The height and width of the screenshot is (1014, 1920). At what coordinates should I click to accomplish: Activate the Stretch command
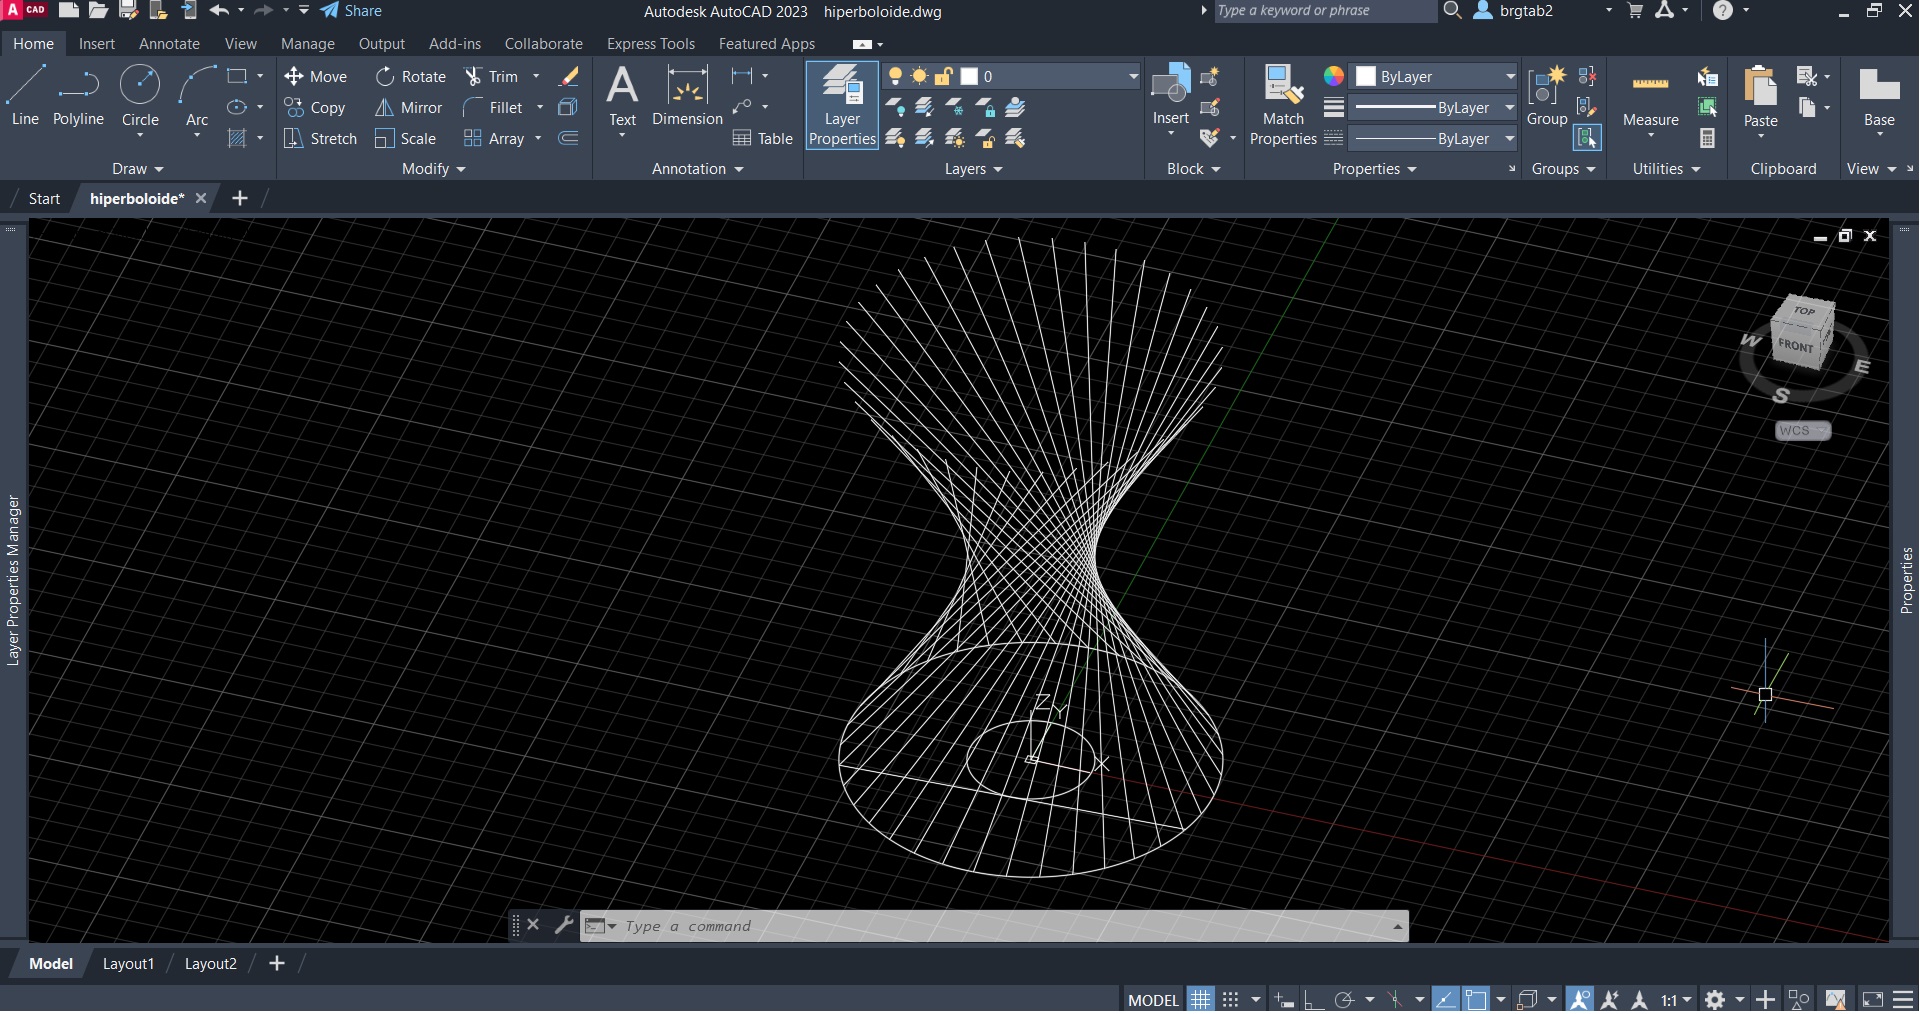[x=320, y=139]
